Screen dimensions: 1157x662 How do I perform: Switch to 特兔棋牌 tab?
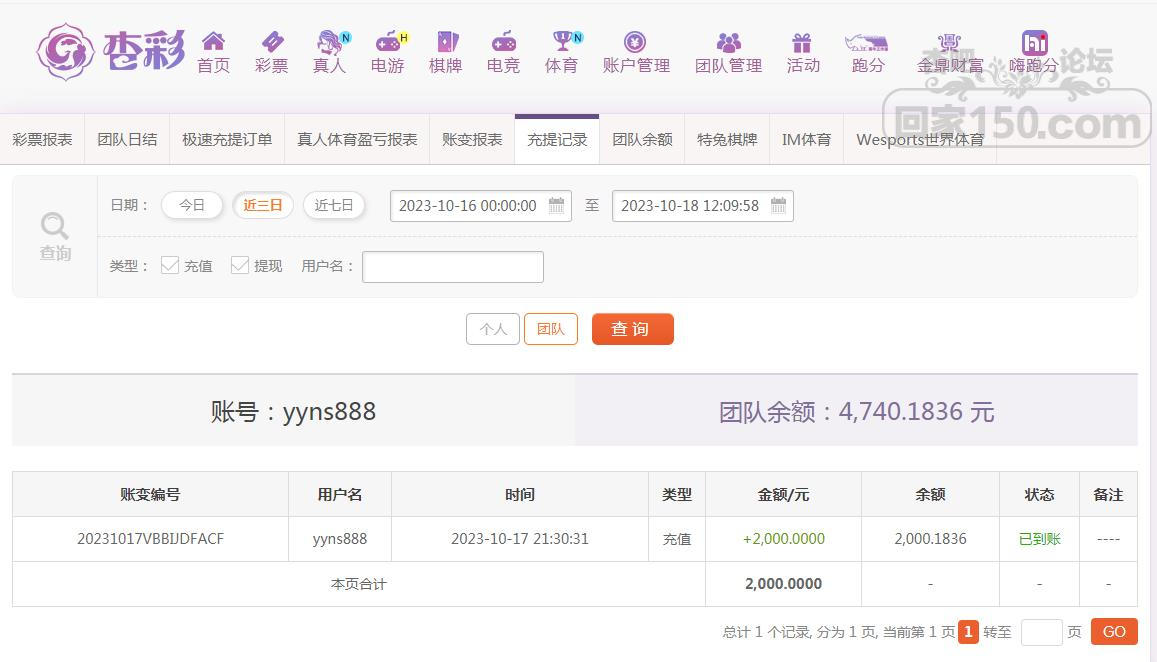tap(727, 139)
